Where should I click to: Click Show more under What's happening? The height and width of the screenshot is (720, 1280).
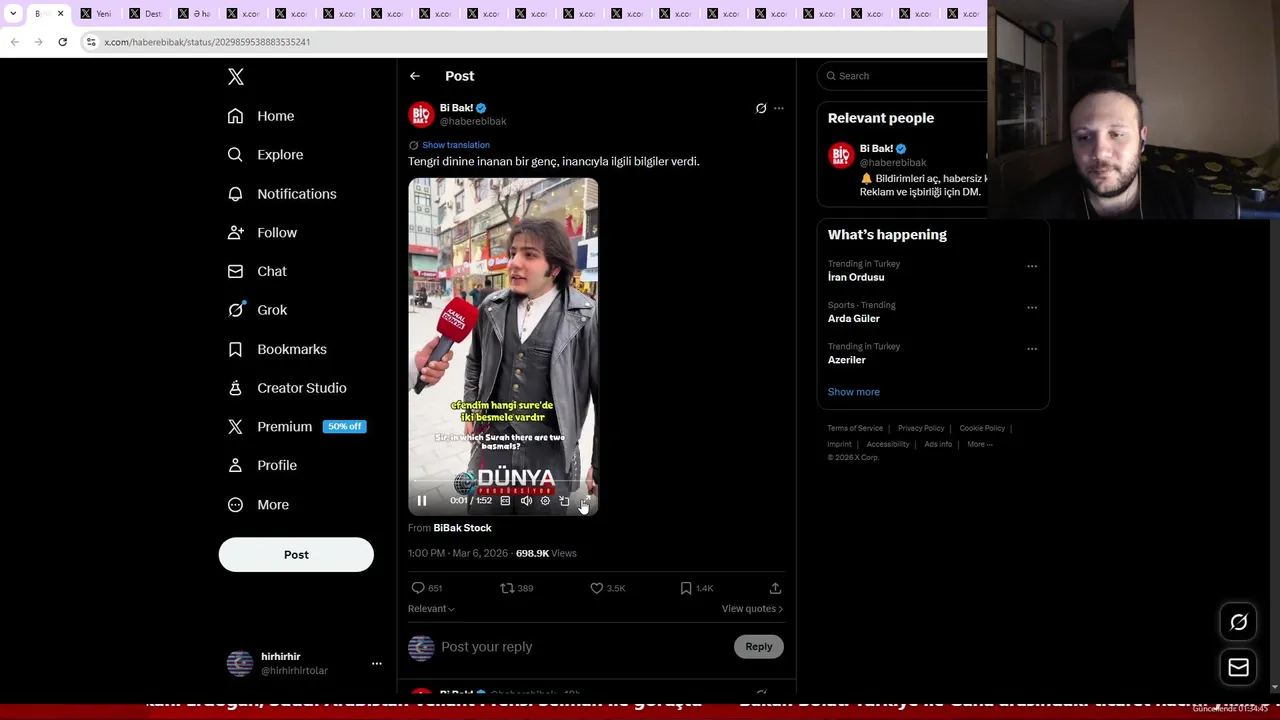click(x=854, y=392)
